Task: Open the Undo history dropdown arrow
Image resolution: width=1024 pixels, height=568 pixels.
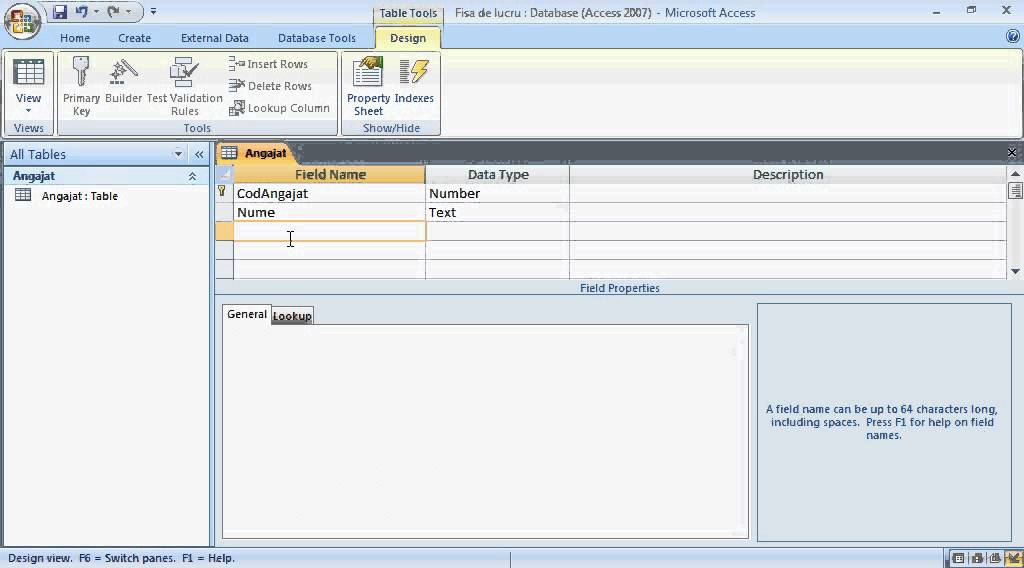Action: [96, 12]
